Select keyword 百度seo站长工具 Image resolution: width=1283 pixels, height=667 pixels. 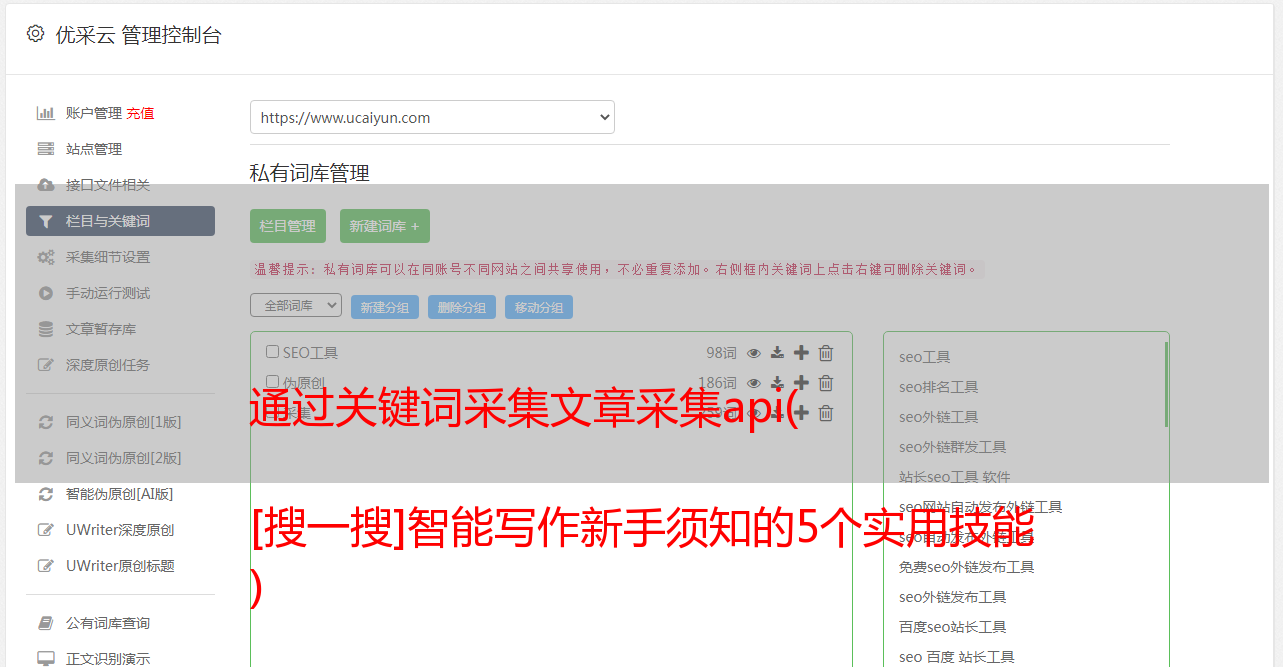click(x=953, y=627)
